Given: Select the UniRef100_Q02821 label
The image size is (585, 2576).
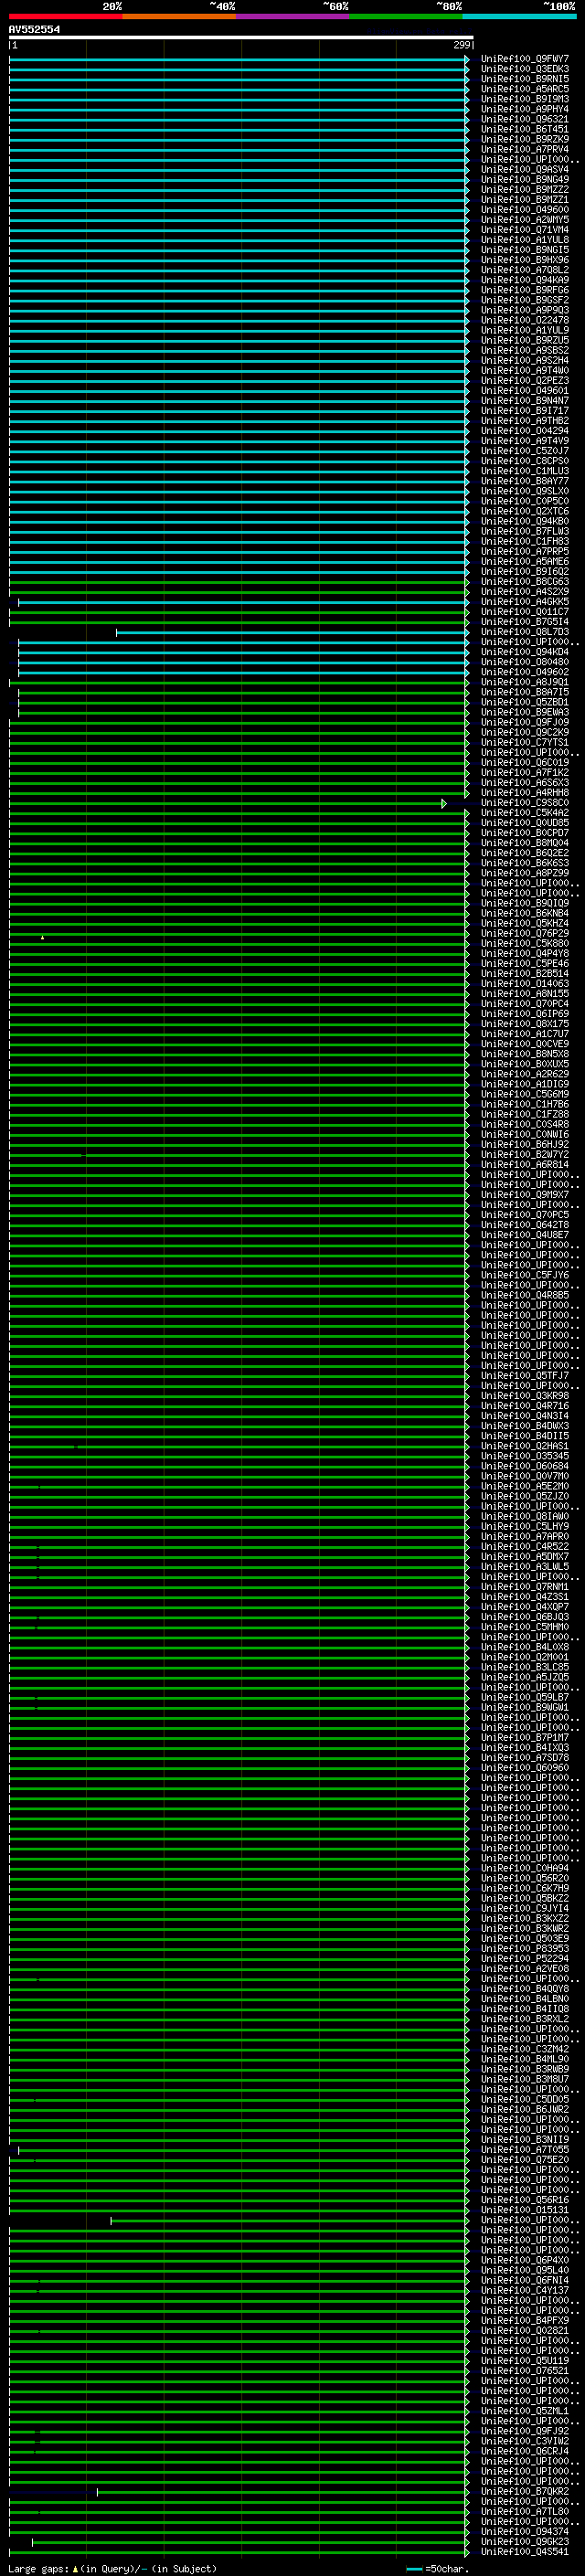Looking at the screenshot, I should click(x=525, y=2331).
